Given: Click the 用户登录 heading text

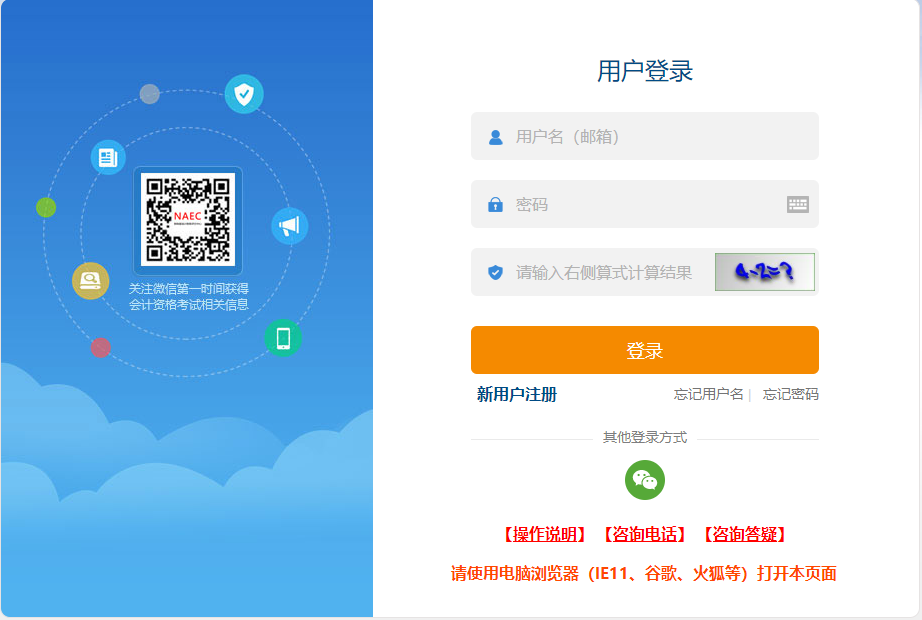Looking at the screenshot, I should 644,71.
